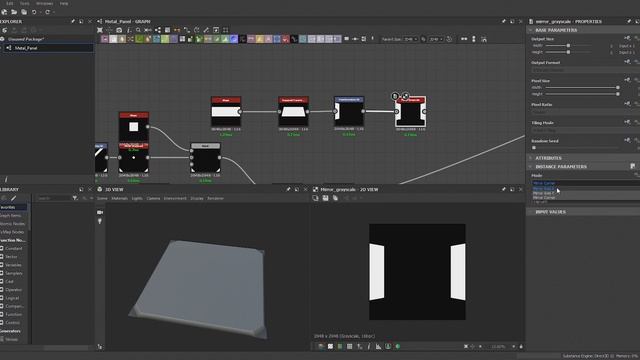Image resolution: width=640 pixels, height=360 pixels.
Task: Select Operator in Library functions
Action: coord(14,290)
